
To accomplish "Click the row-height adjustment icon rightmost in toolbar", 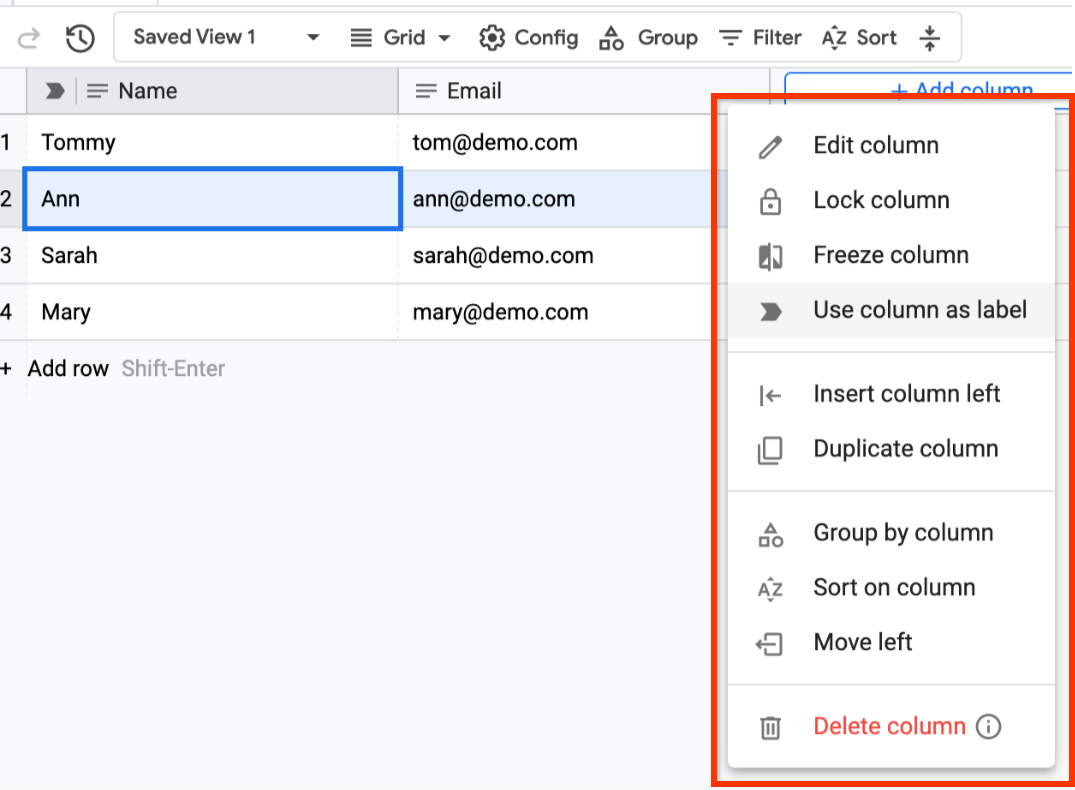I will pos(930,37).
